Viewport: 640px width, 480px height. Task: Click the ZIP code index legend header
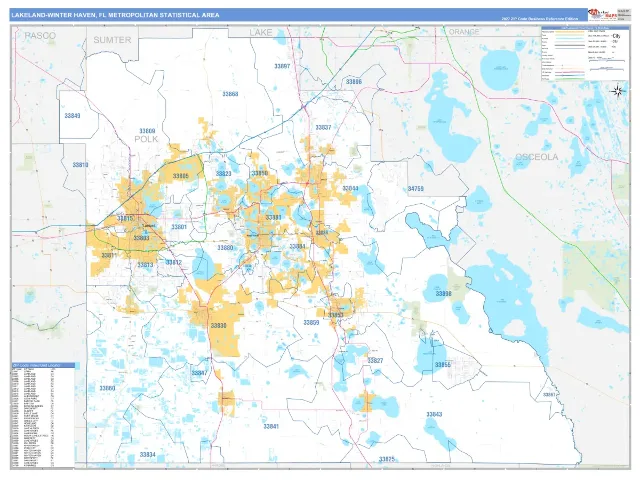[x=43, y=365]
